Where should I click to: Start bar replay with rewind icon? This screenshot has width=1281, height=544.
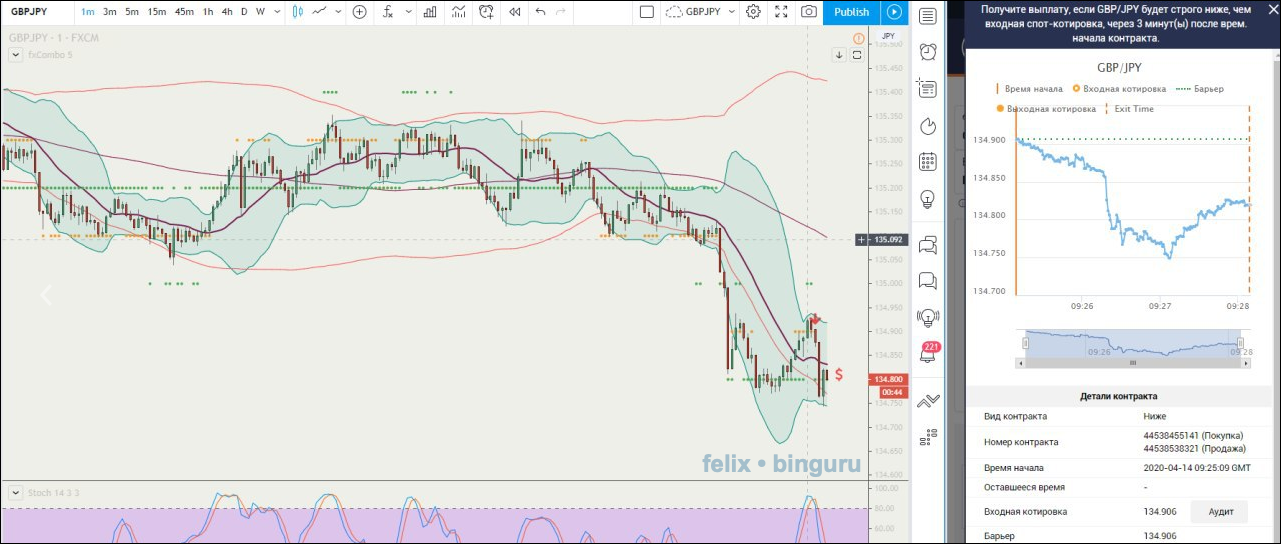coord(514,12)
